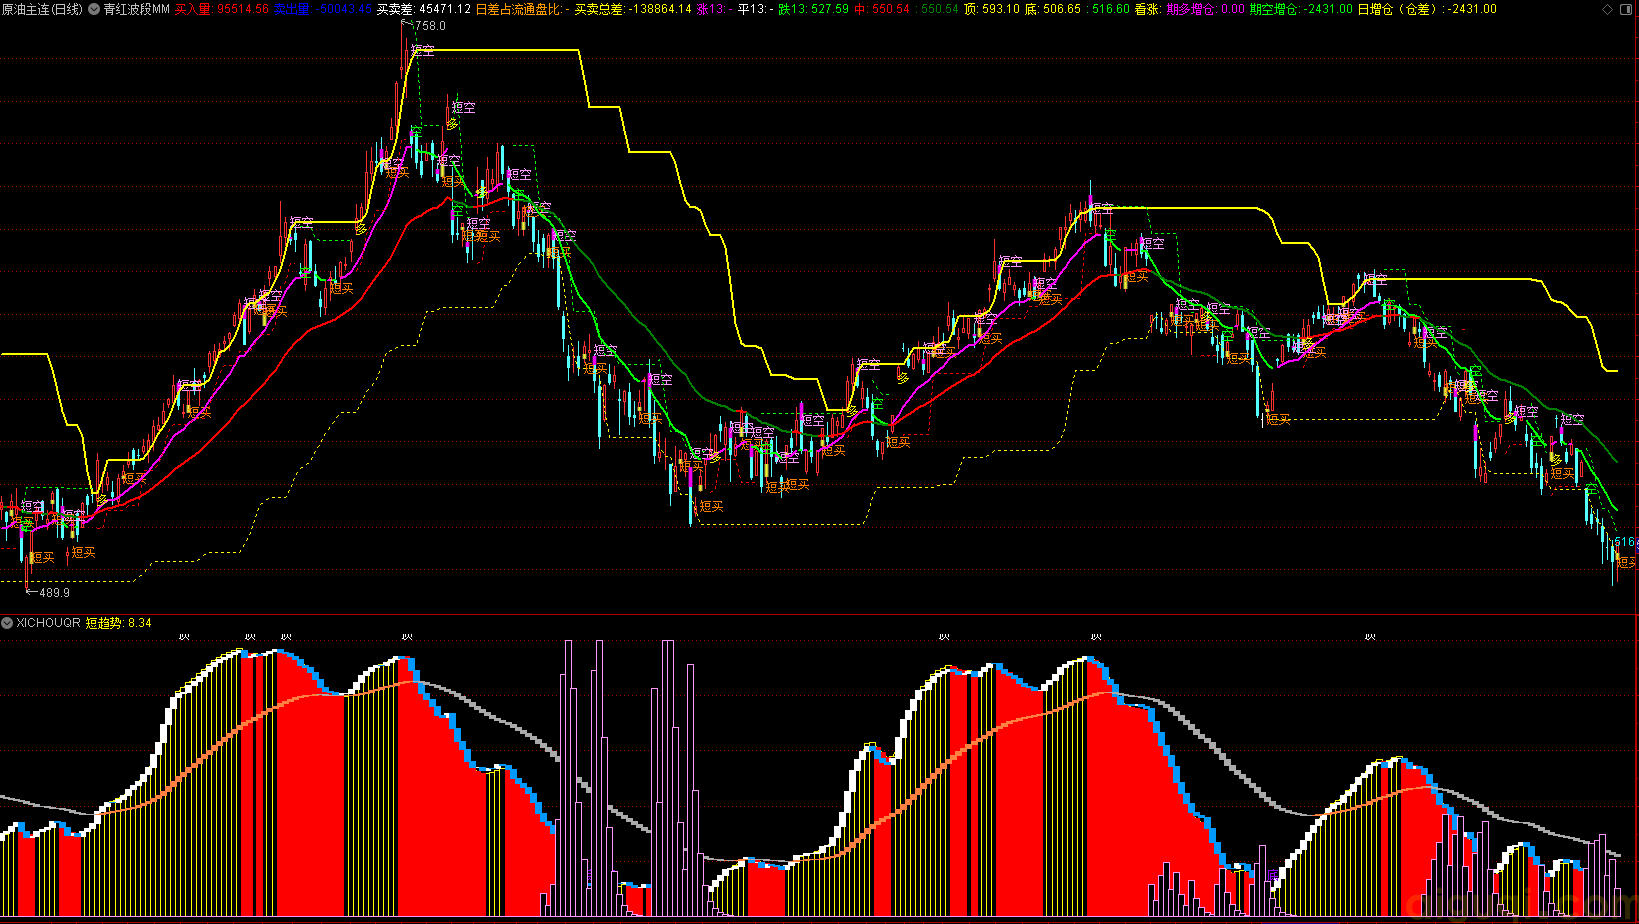The width and height of the screenshot is (1639, 924).
Task: Click the 期多增仓: 0.00 value
Action: click(x=1205, y=9)
